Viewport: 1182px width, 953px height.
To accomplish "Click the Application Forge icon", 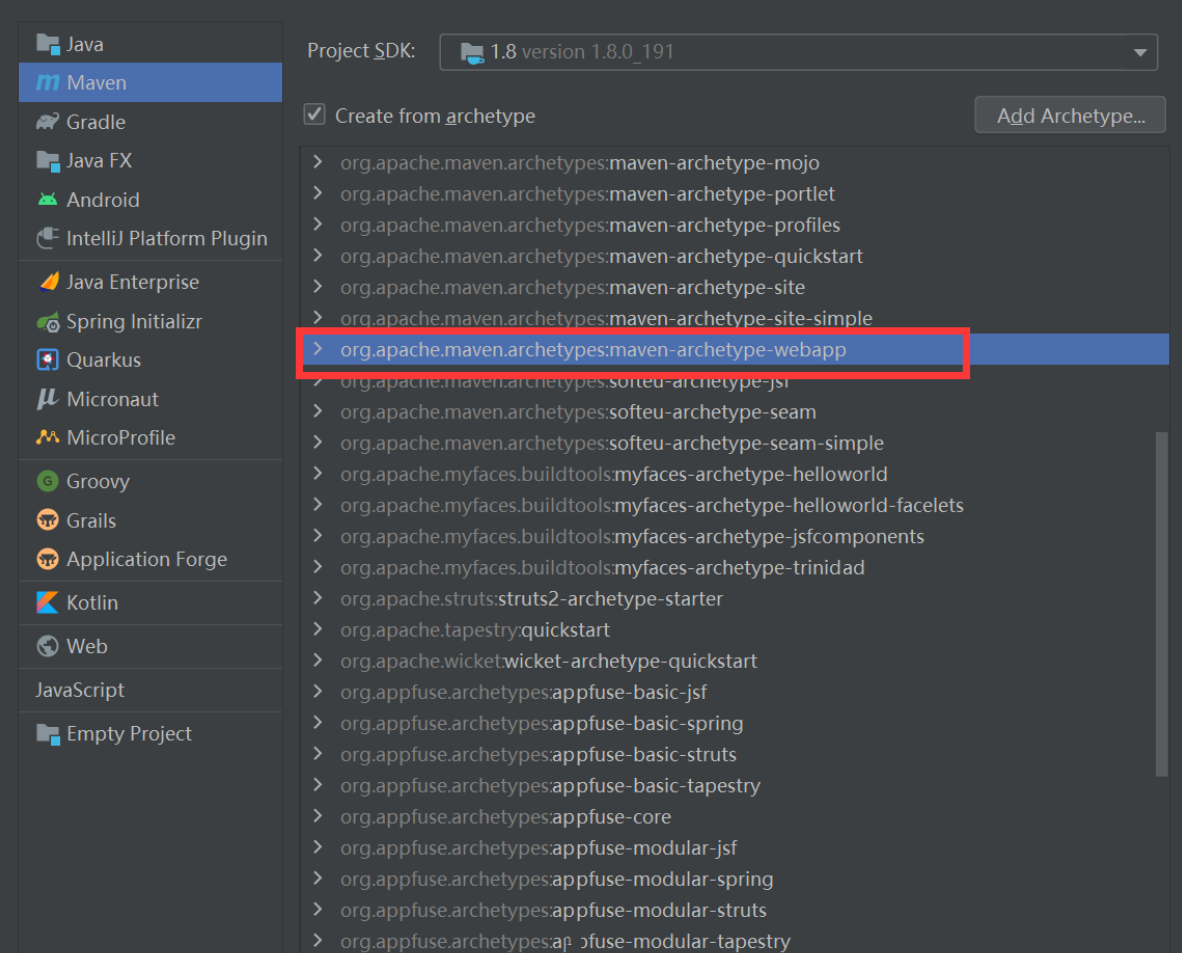I will pos(47,559).
